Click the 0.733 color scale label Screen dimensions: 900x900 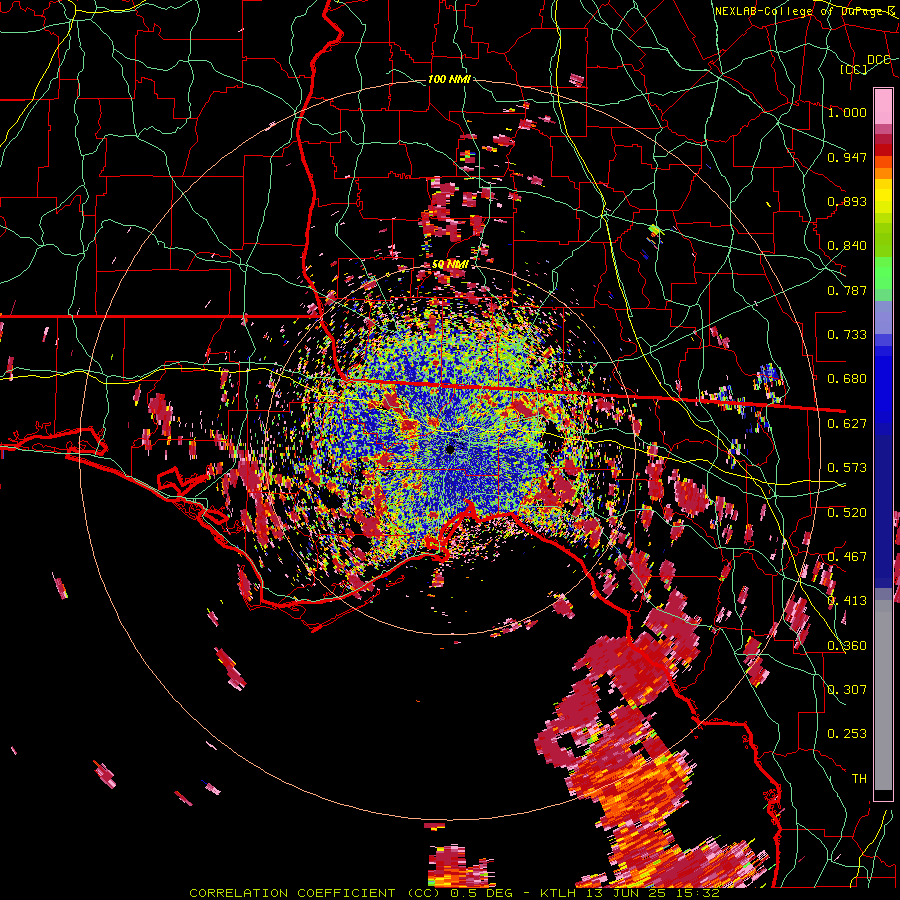847,335
